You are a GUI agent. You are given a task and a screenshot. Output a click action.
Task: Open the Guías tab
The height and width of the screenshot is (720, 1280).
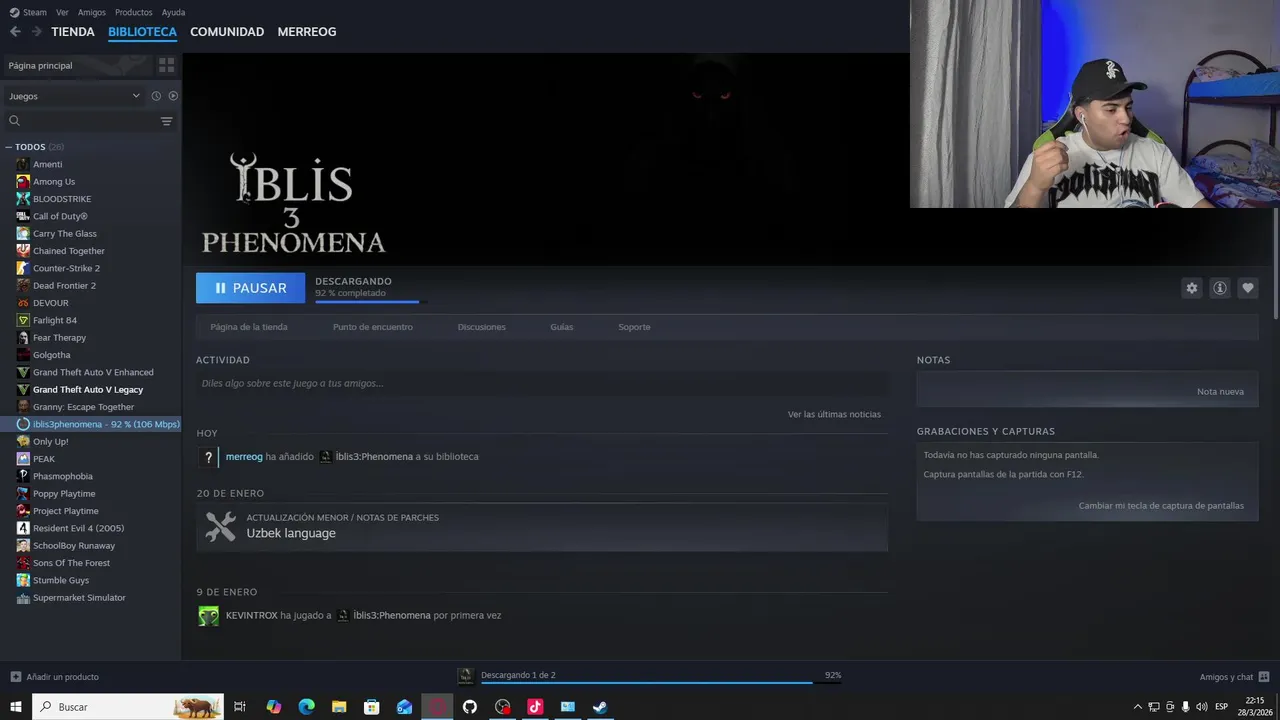coord(561,327)
